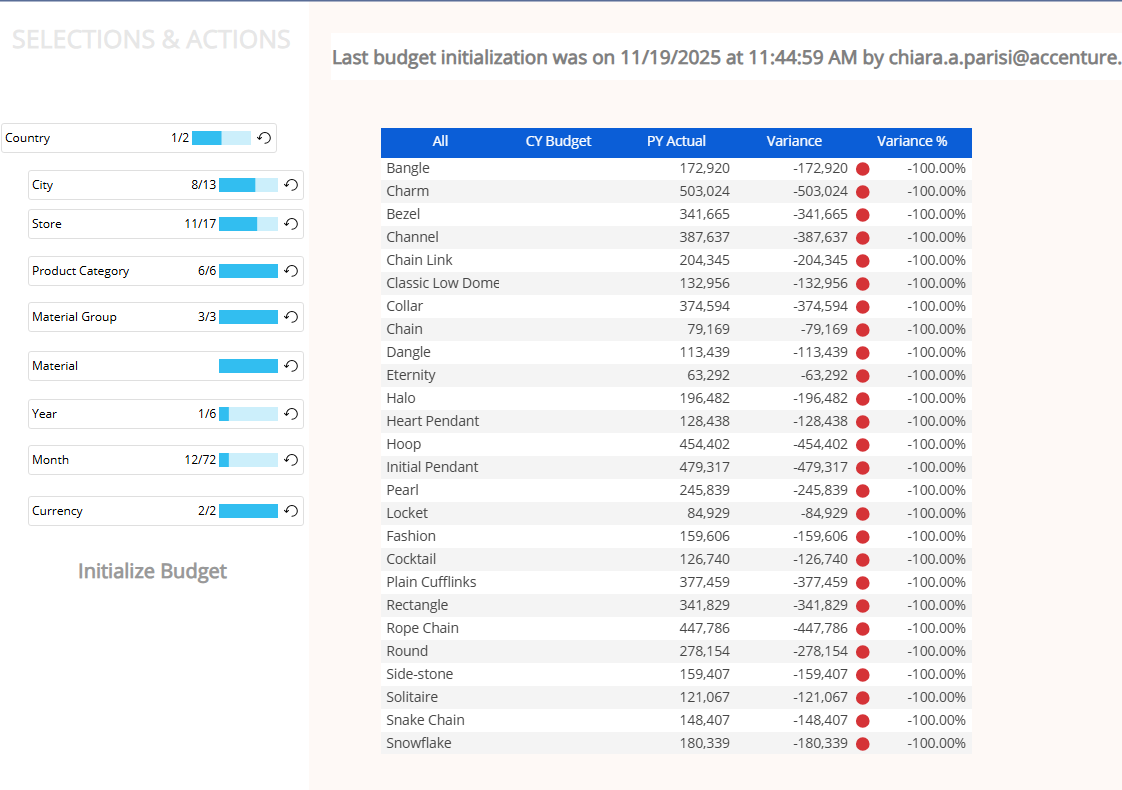Screen dimensions: 1122x790
Task: Select the Channel row label
Action: [412, 237]
